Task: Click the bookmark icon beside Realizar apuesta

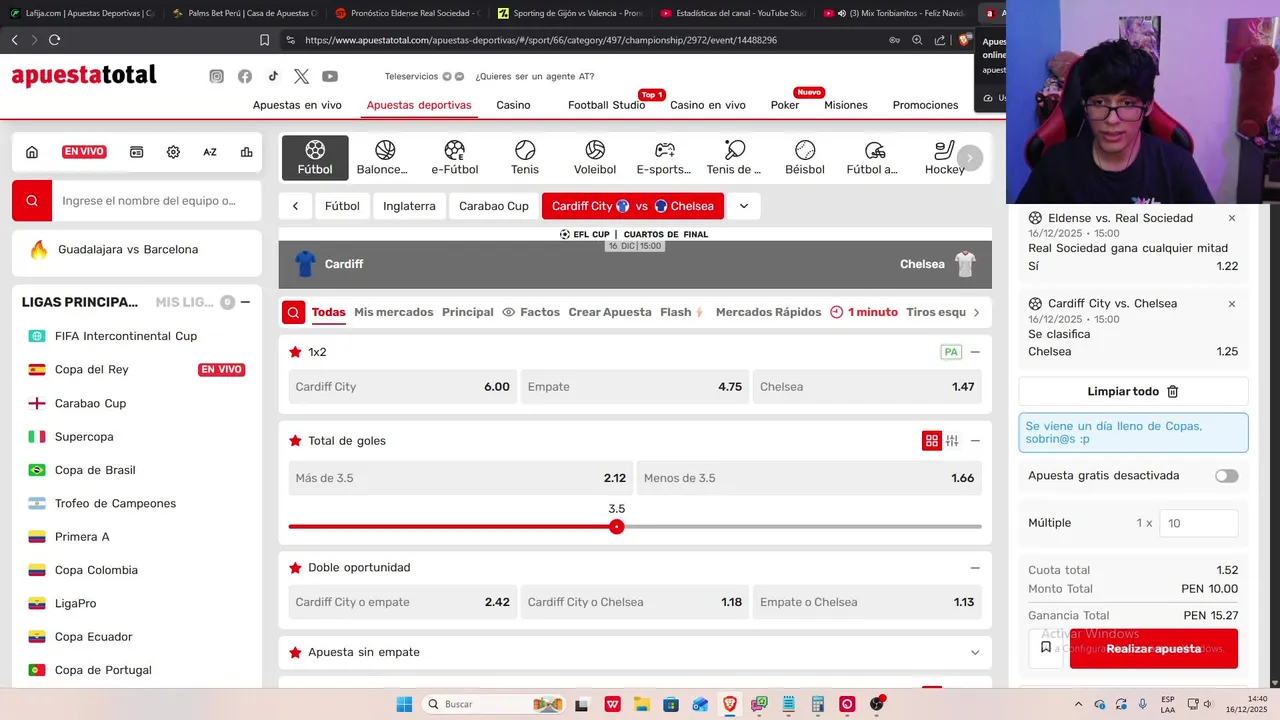Action: (x=1046, y=648)
